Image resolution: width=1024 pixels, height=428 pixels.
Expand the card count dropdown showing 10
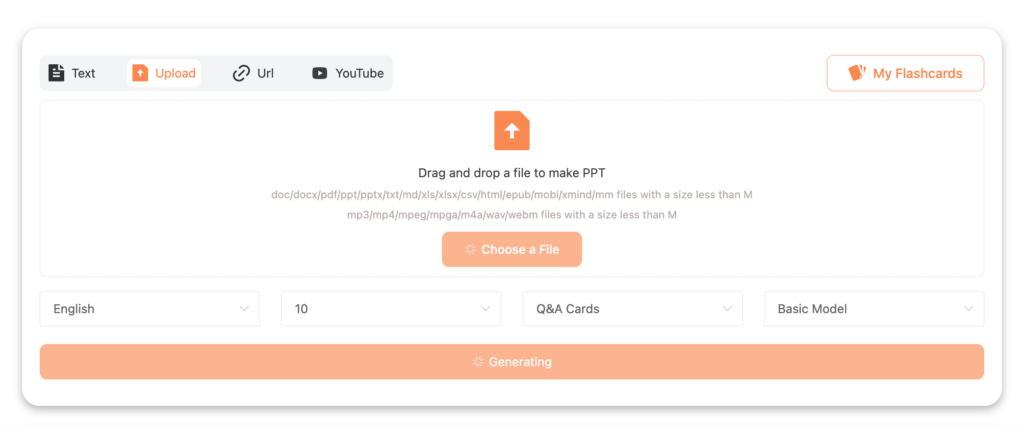(391, 309)
